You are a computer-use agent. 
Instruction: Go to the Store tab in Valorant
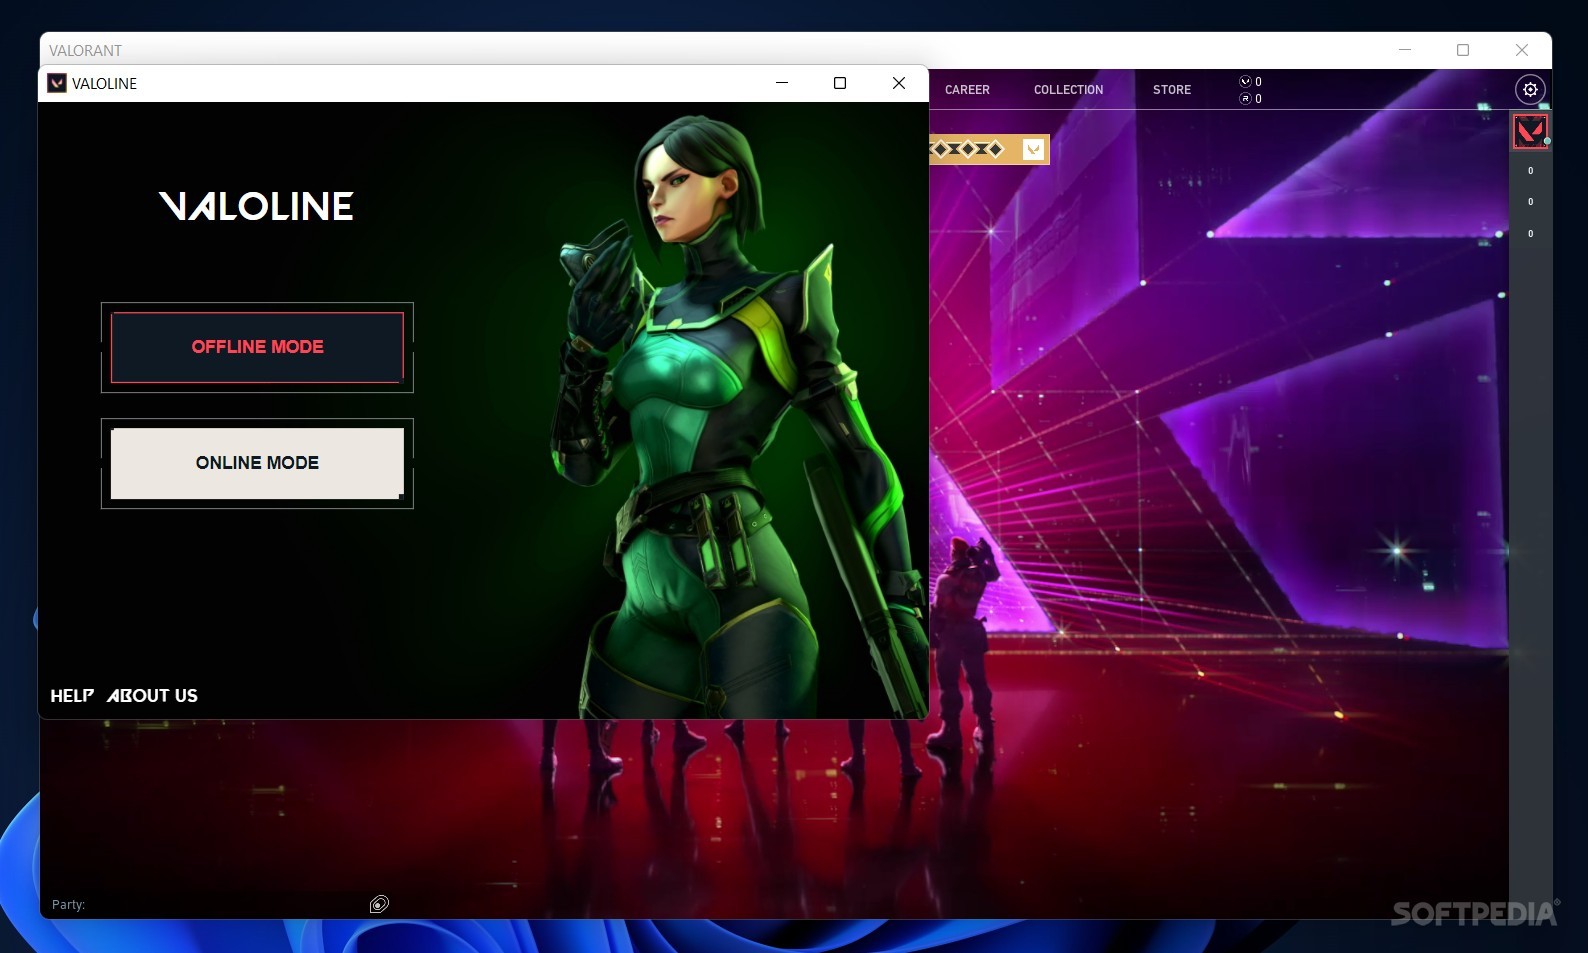coord(1172,90)
